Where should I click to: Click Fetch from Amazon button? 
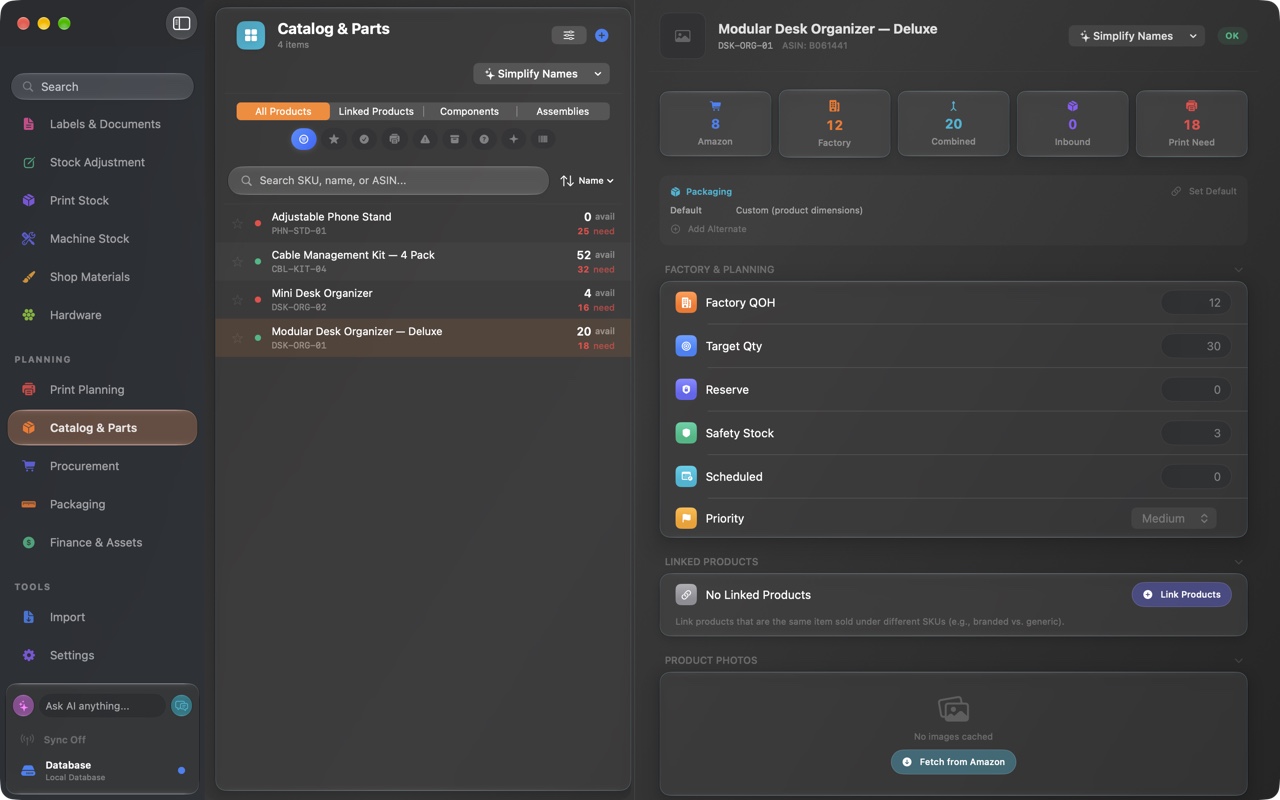click(x=953, y=762)
